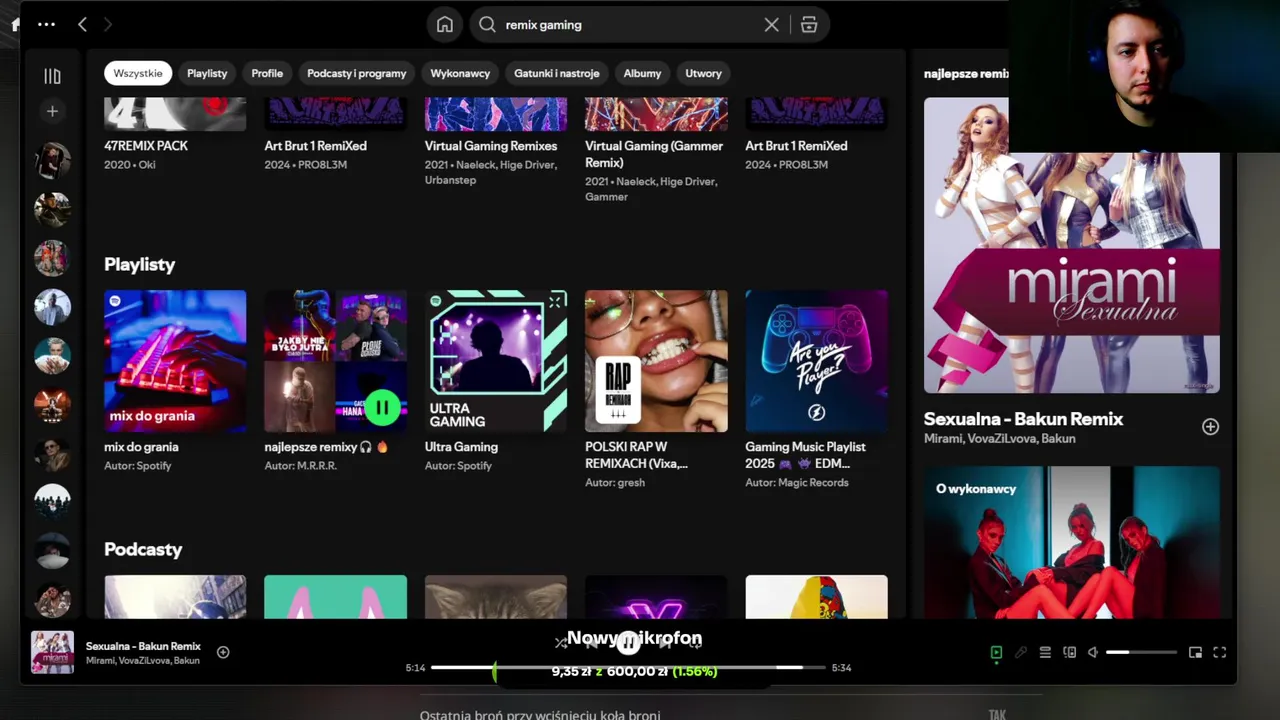Open the Playlisty section heading
Screen dimensions: 1280x720
(x=139, y=265)
